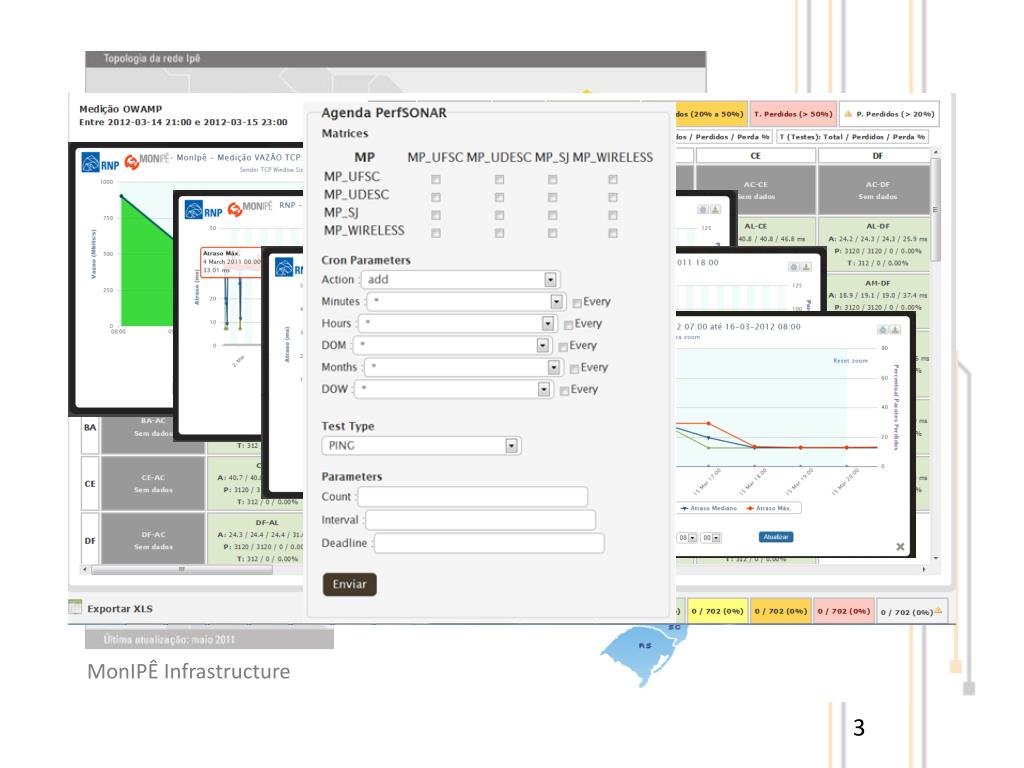Open the 08 hour dropdown under the chart
This screenshot has width=1024, height=768.
(x=686, y=537)
